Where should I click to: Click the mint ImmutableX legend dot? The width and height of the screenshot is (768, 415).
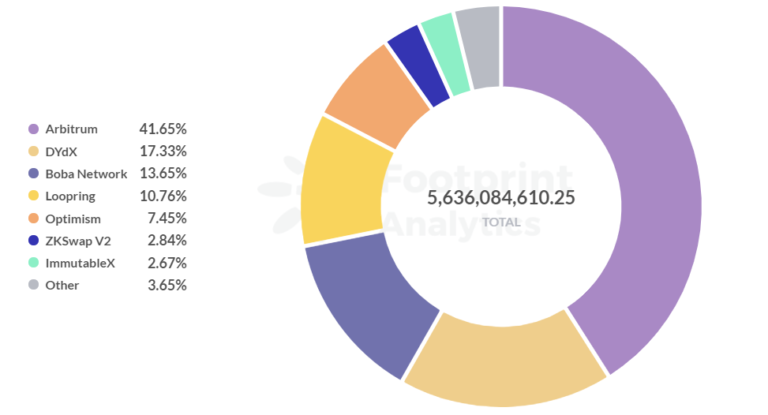(x=34, y=263)
